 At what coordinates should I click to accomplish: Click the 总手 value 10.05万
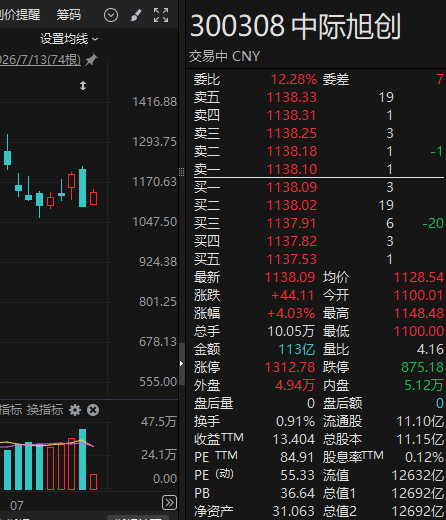pos(291,331)
